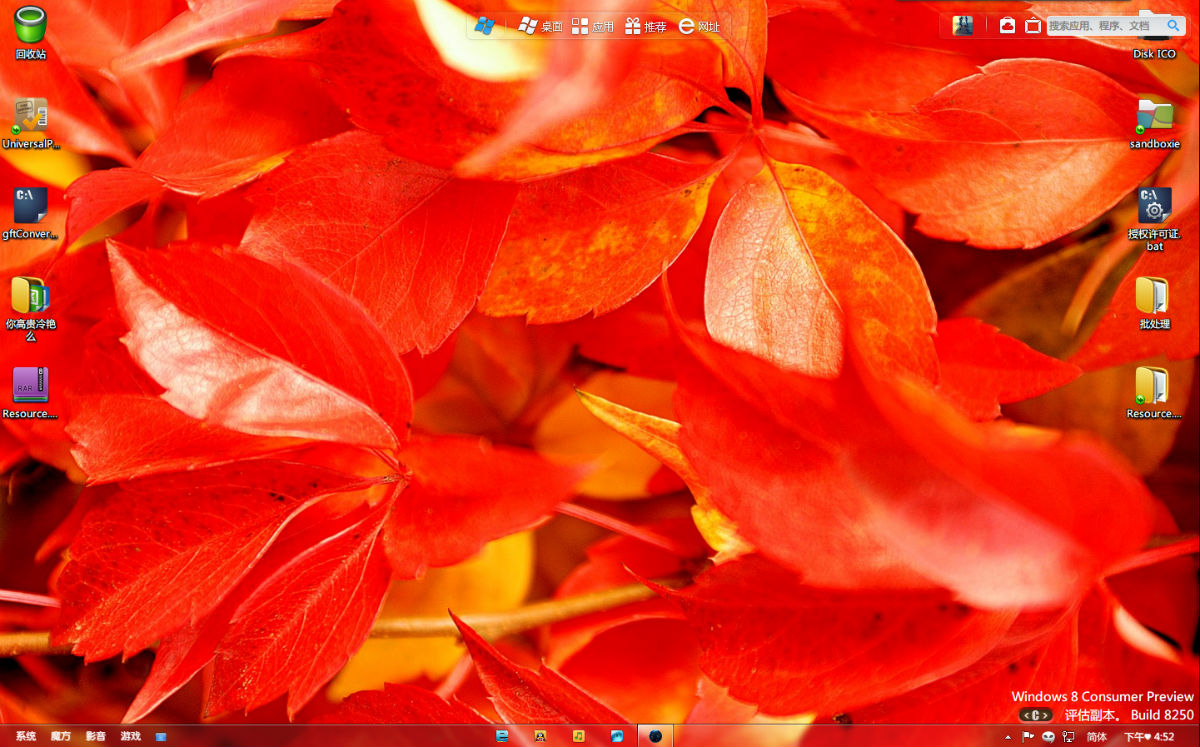
Task: Select the 批处理 folder icon
Action: 1153,303
